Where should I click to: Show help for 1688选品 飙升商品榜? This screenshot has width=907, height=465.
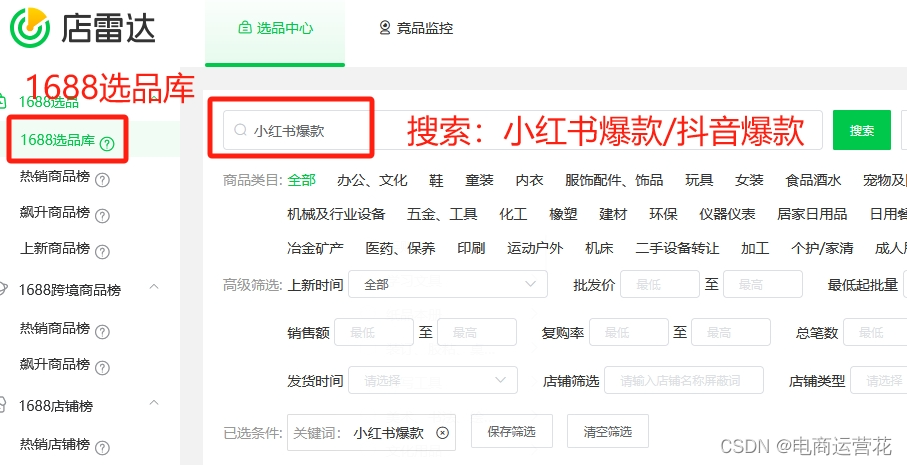pos(102,216)
